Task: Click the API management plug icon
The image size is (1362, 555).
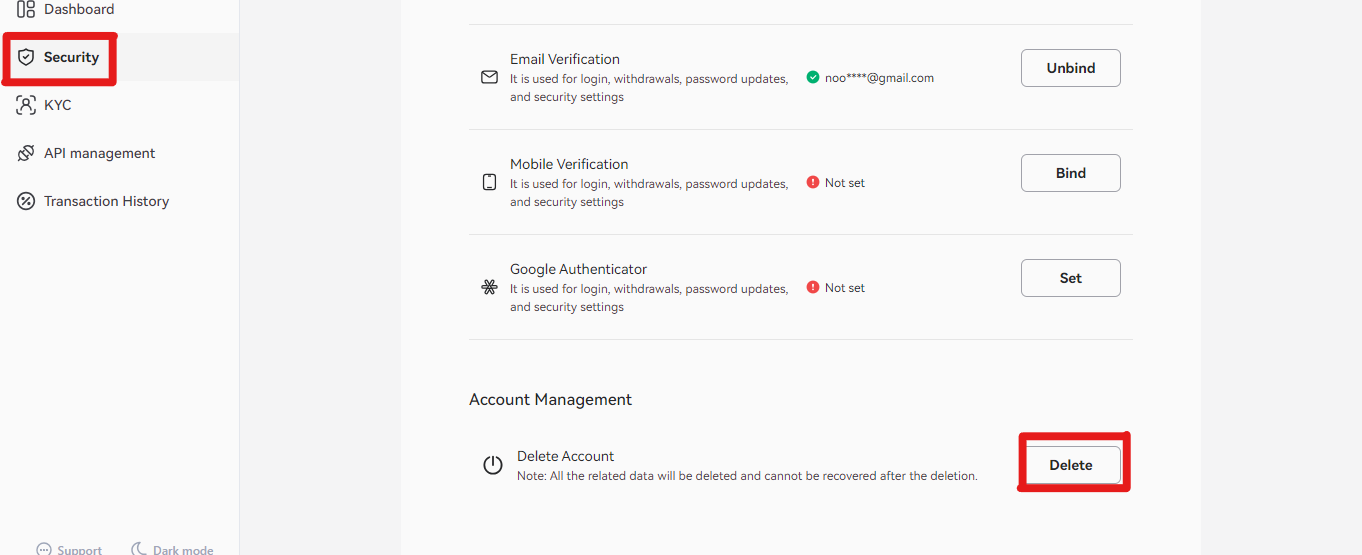Action: [x=26, y=153]
